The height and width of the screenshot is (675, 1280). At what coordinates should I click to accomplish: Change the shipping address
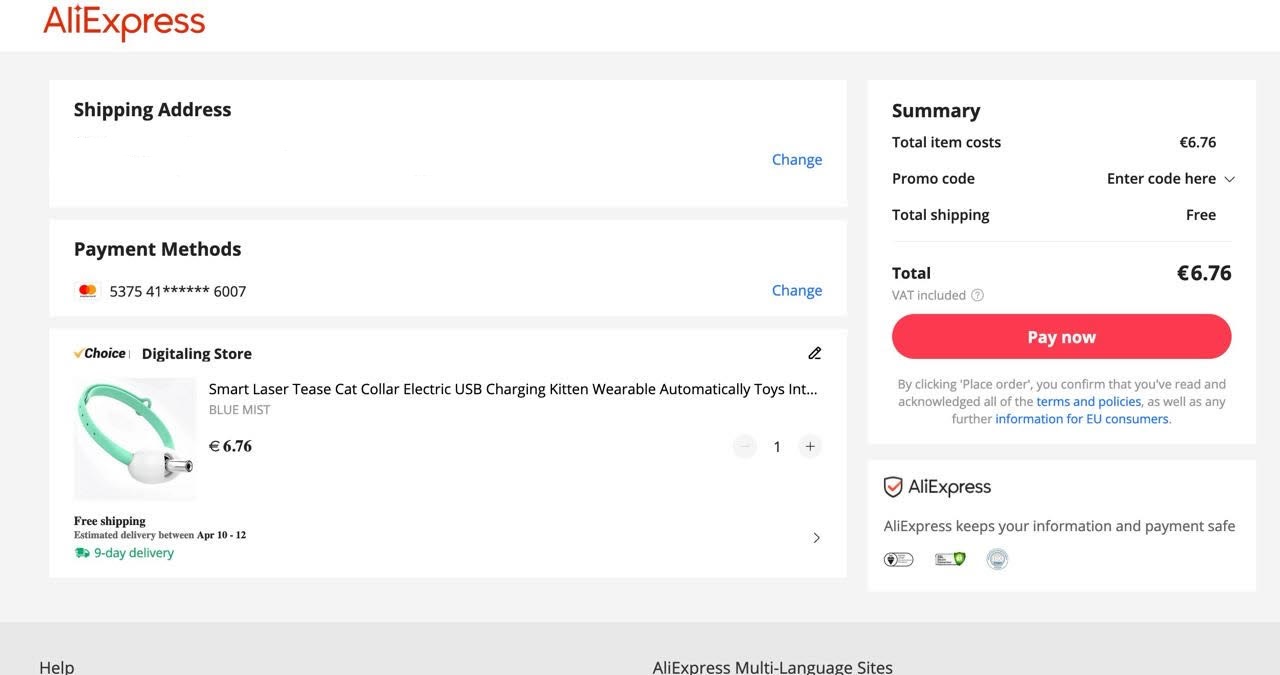(x=797, y=160)
